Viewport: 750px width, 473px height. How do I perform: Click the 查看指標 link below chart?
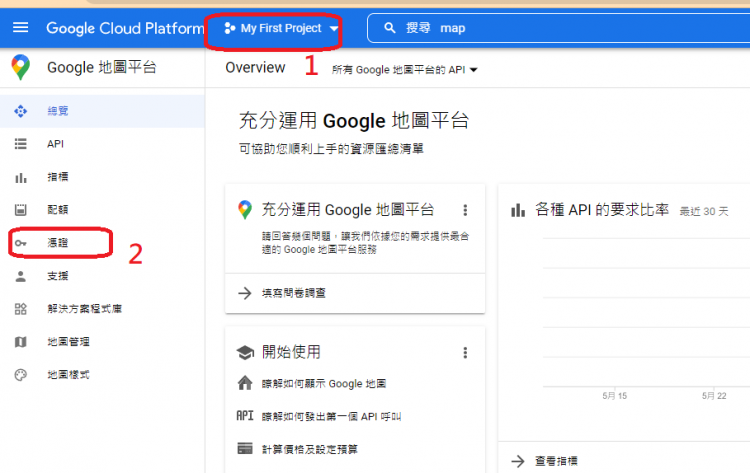(x=556, y=461)
